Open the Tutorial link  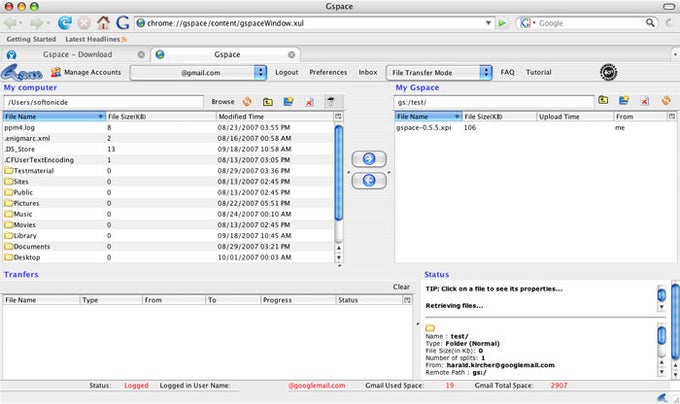point(539,72)
